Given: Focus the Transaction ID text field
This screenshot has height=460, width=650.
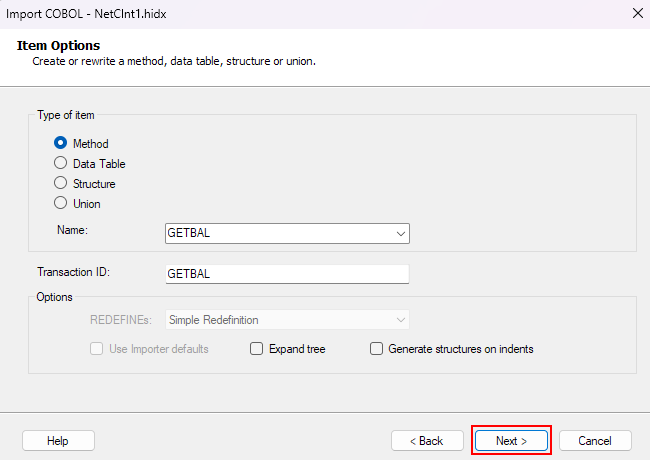Looking at the screenshot, I should click(x=287, y=273).
